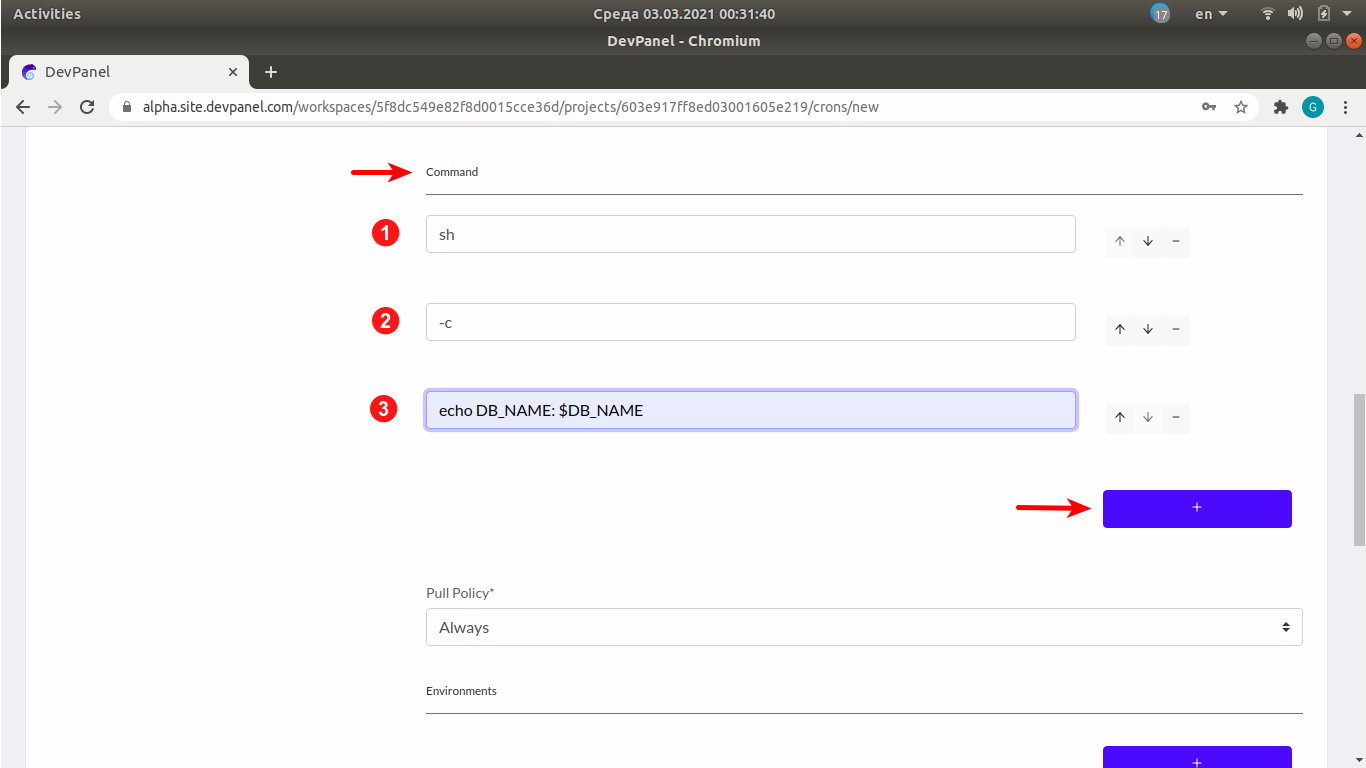Move the "-c" argument up using the up arrow
Screen dimensions: 1366x768
[x=1120, y=329]
